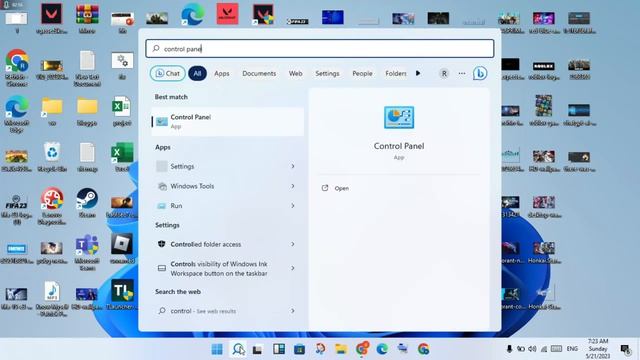Open the Microsoft Edge shortcut in the desktop's left column
Screen dimensions: 640x360
pyautogui.click(x=17, y=114)
